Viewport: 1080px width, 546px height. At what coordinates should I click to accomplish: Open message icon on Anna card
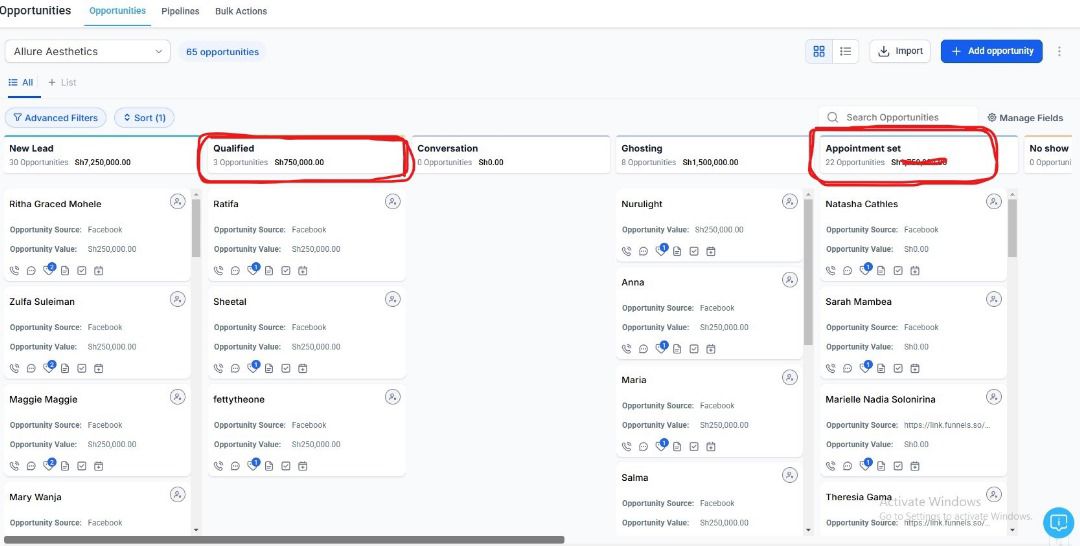tap(643, 349)
